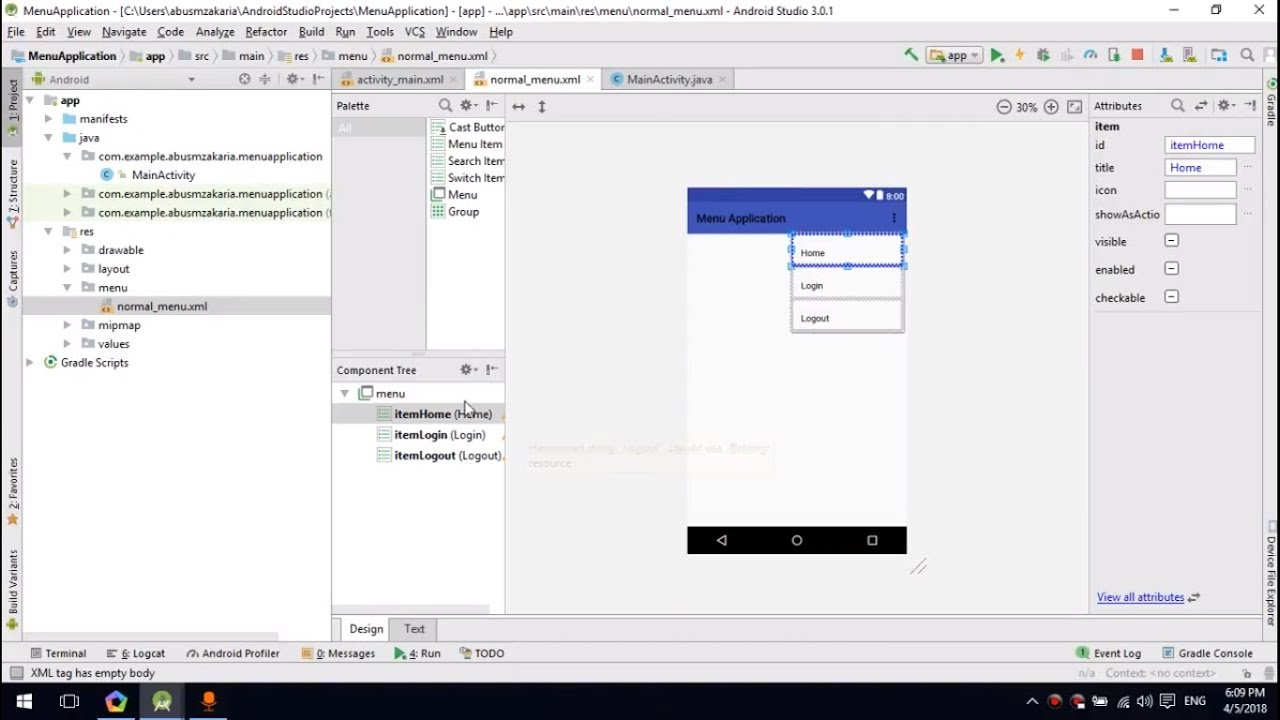Click the horizontal expand arrows icon in design toolbar
Viewport: 1280px width, 720px height.
pyautogui.click(x=518, y=106)
